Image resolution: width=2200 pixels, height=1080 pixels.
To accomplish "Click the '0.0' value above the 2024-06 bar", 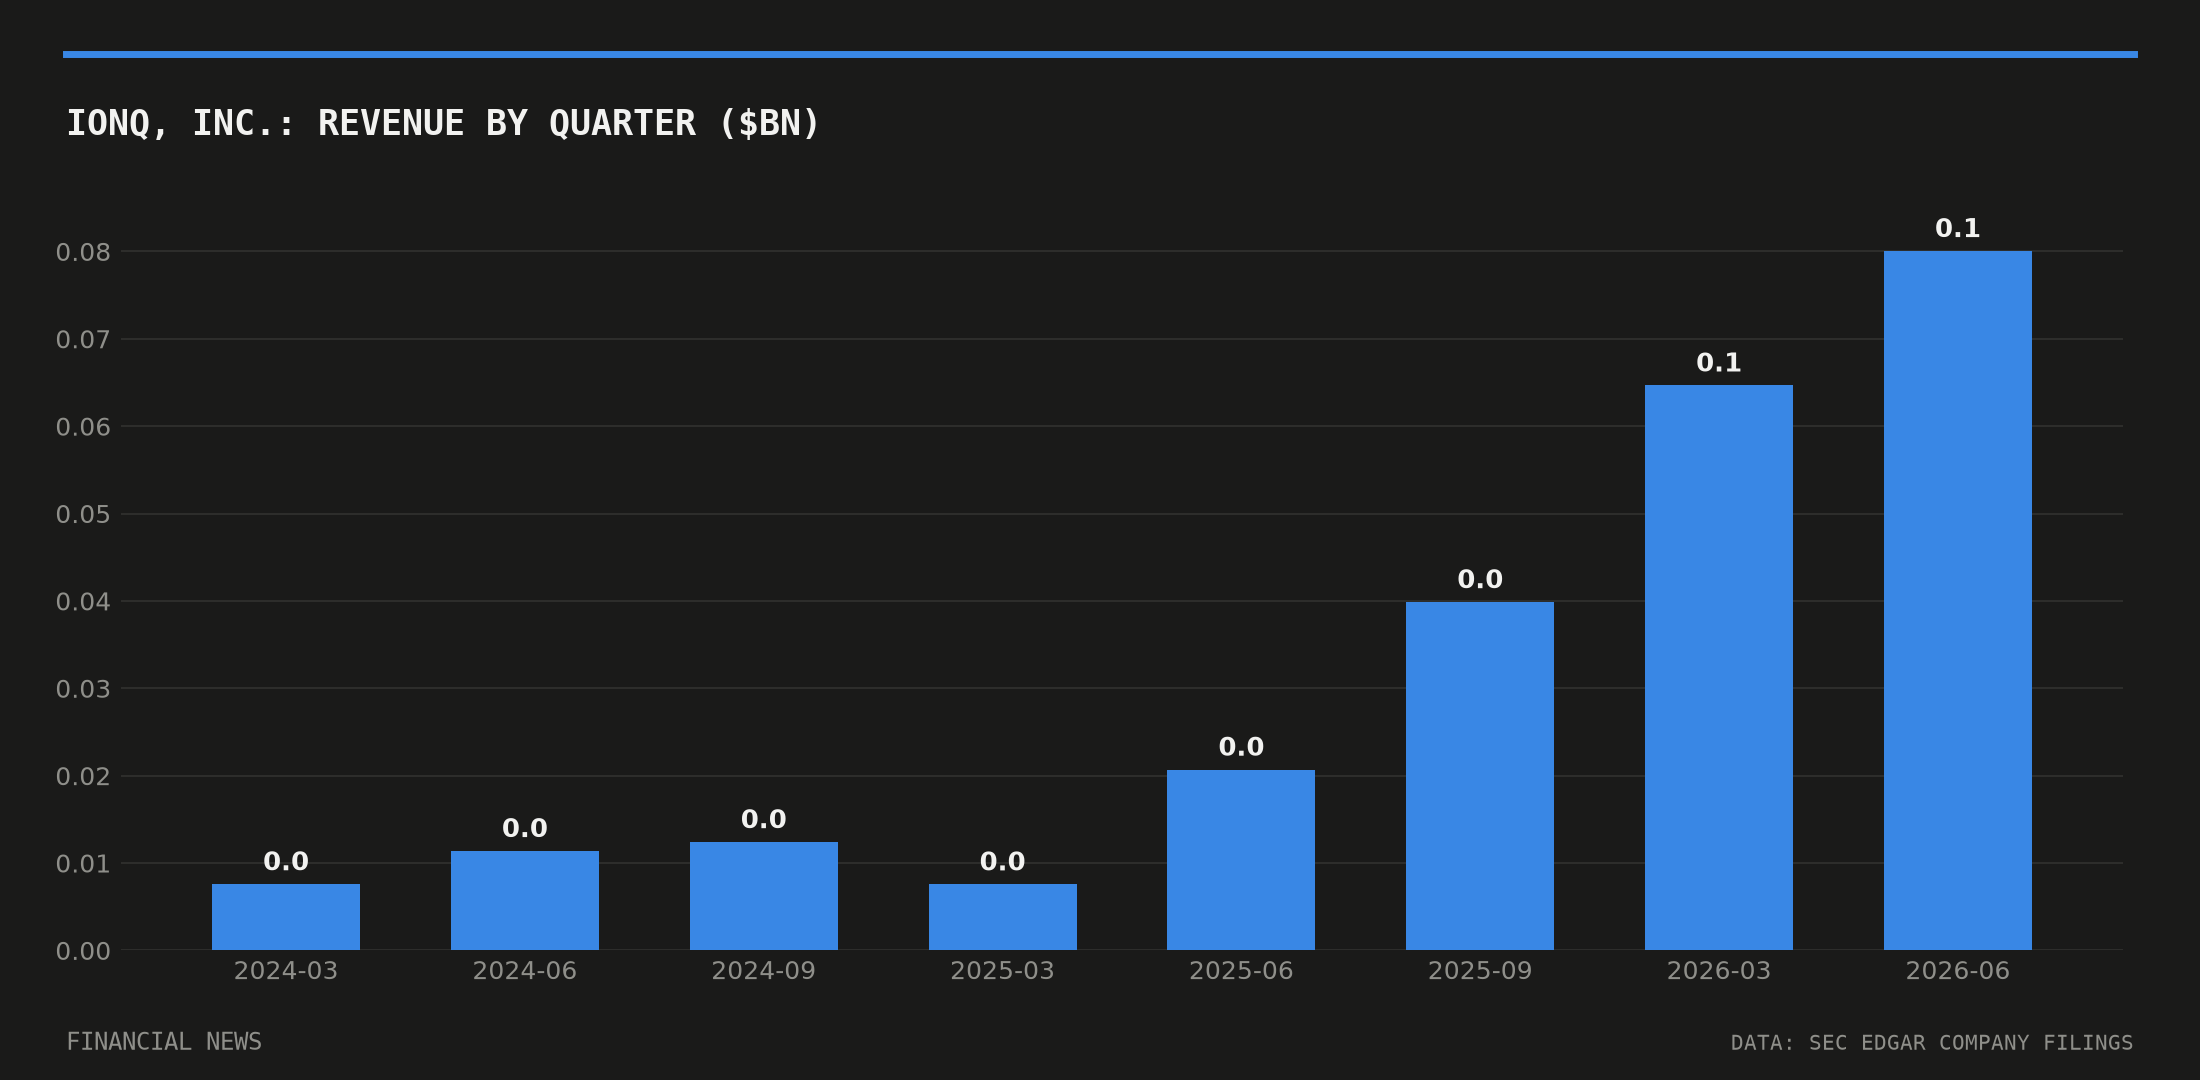I will 525,829.
